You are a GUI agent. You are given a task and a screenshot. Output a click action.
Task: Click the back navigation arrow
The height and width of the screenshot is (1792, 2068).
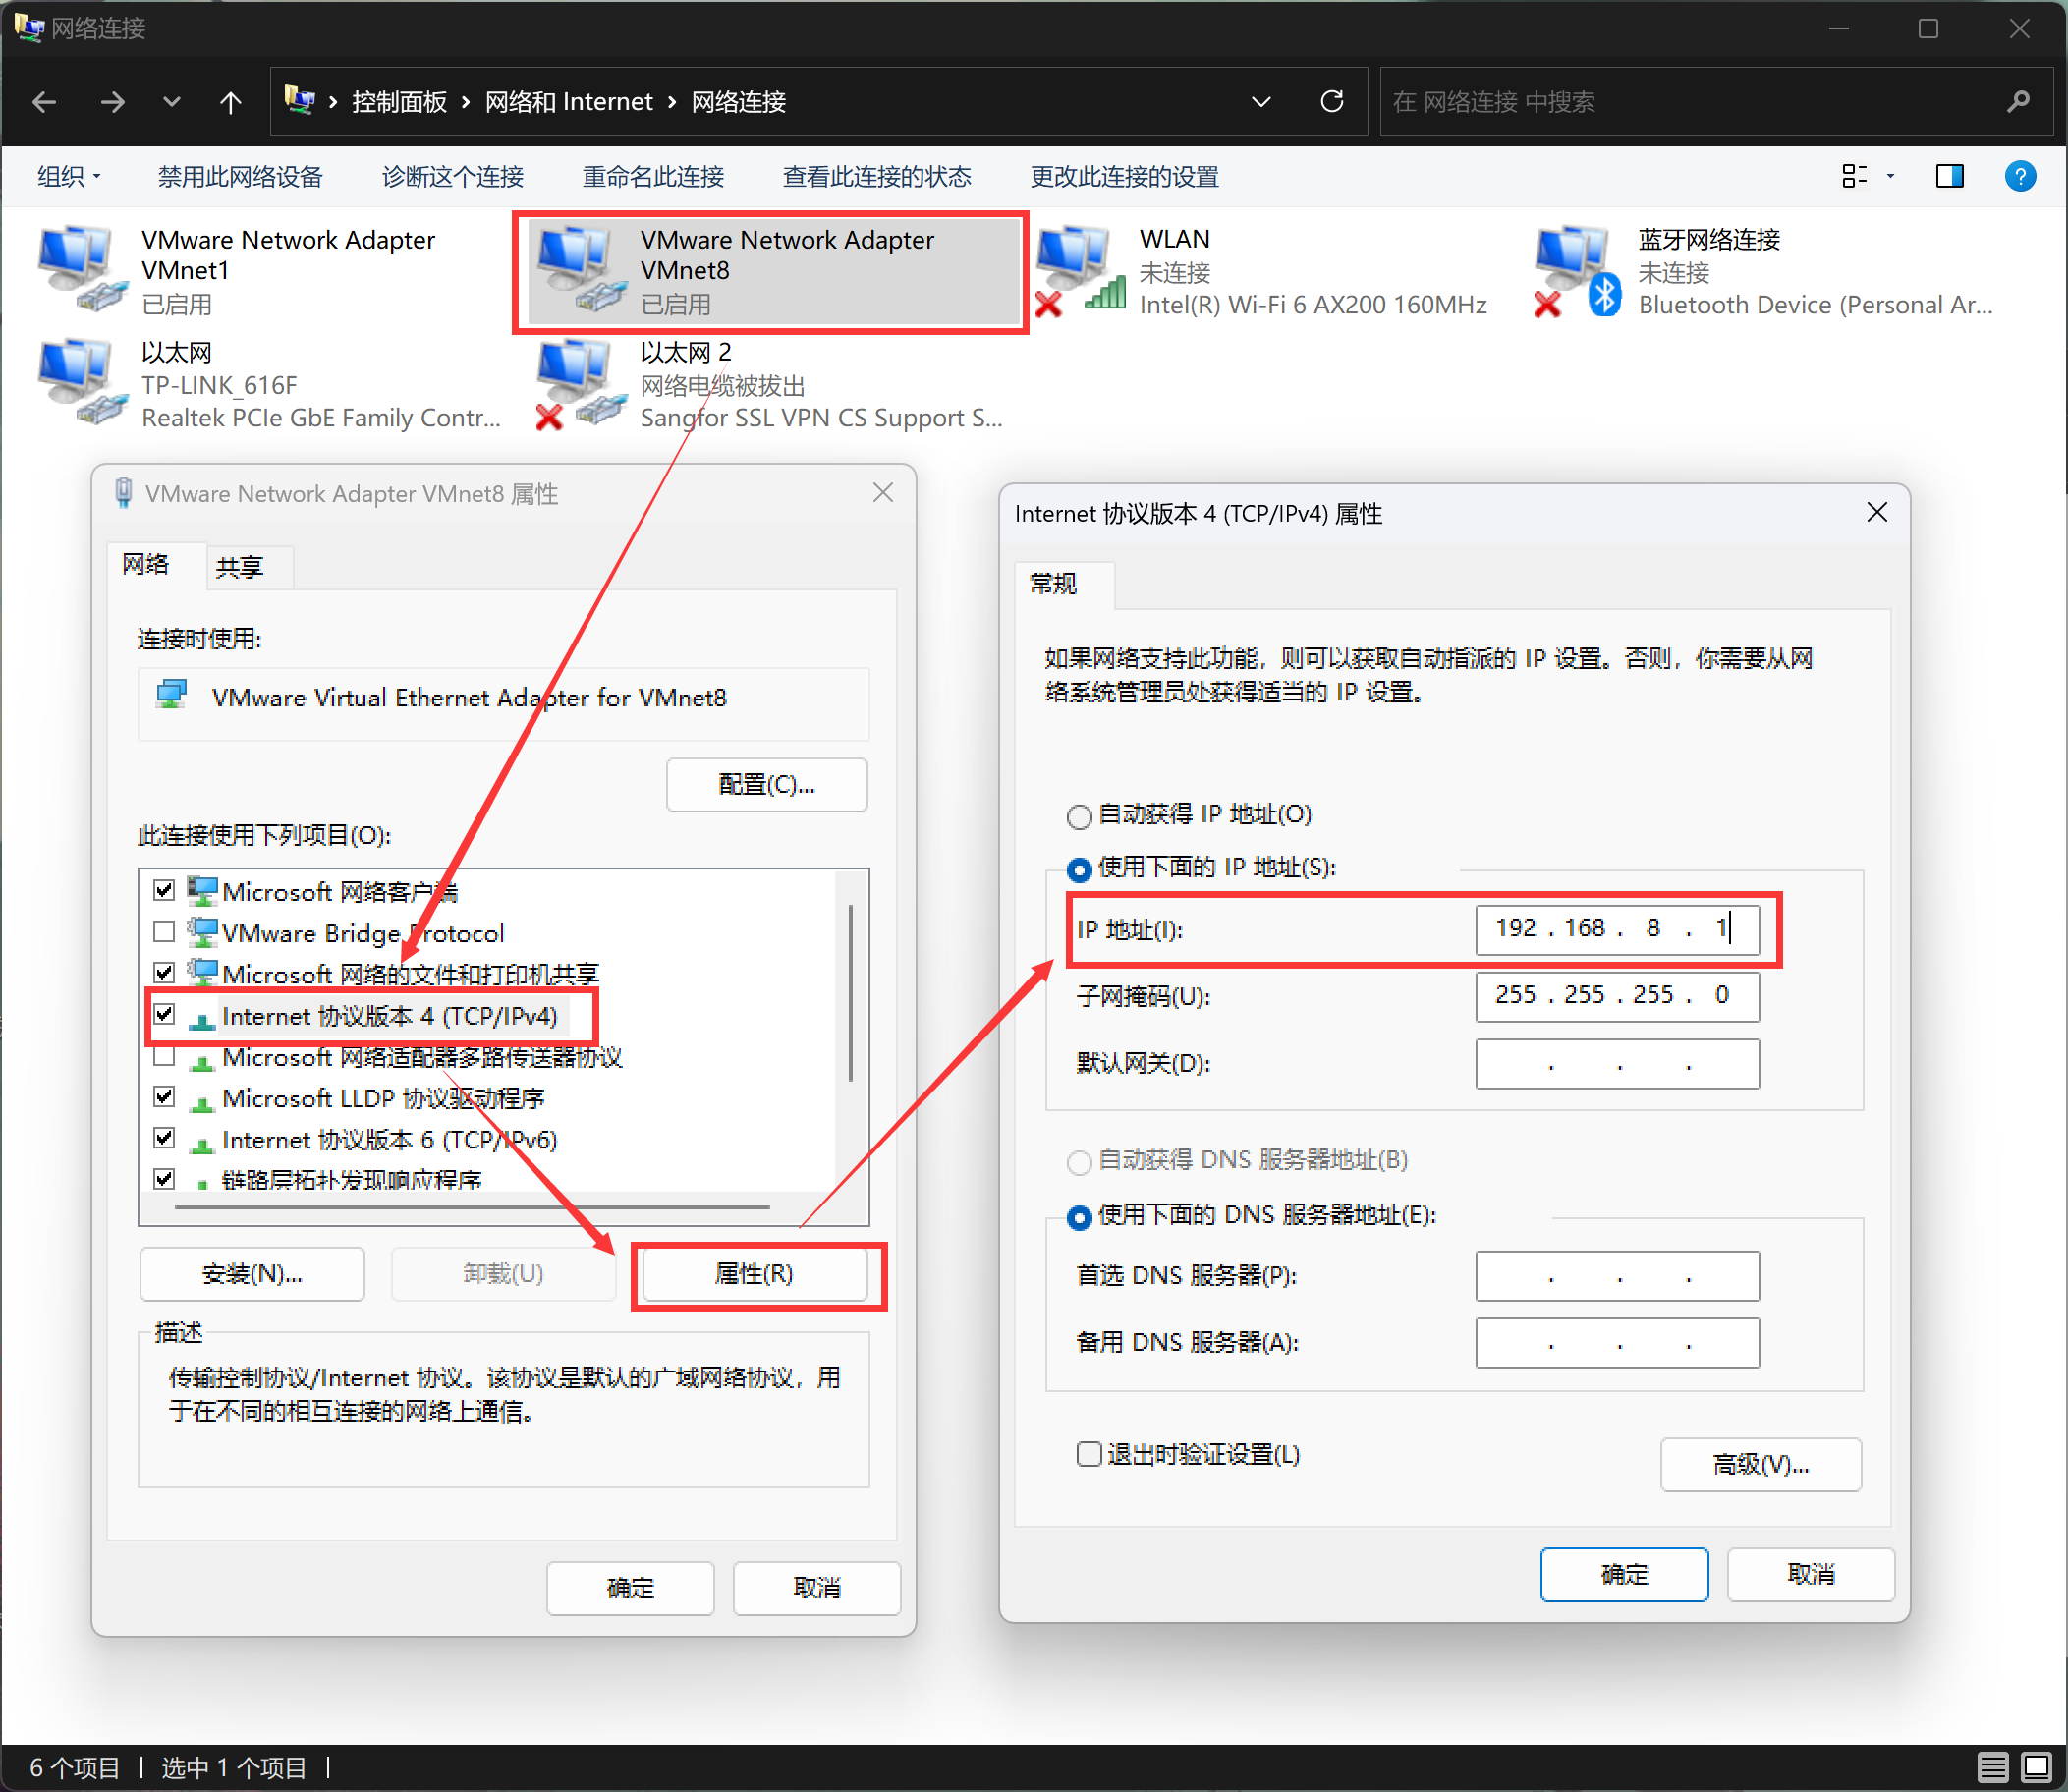[44, 102]
